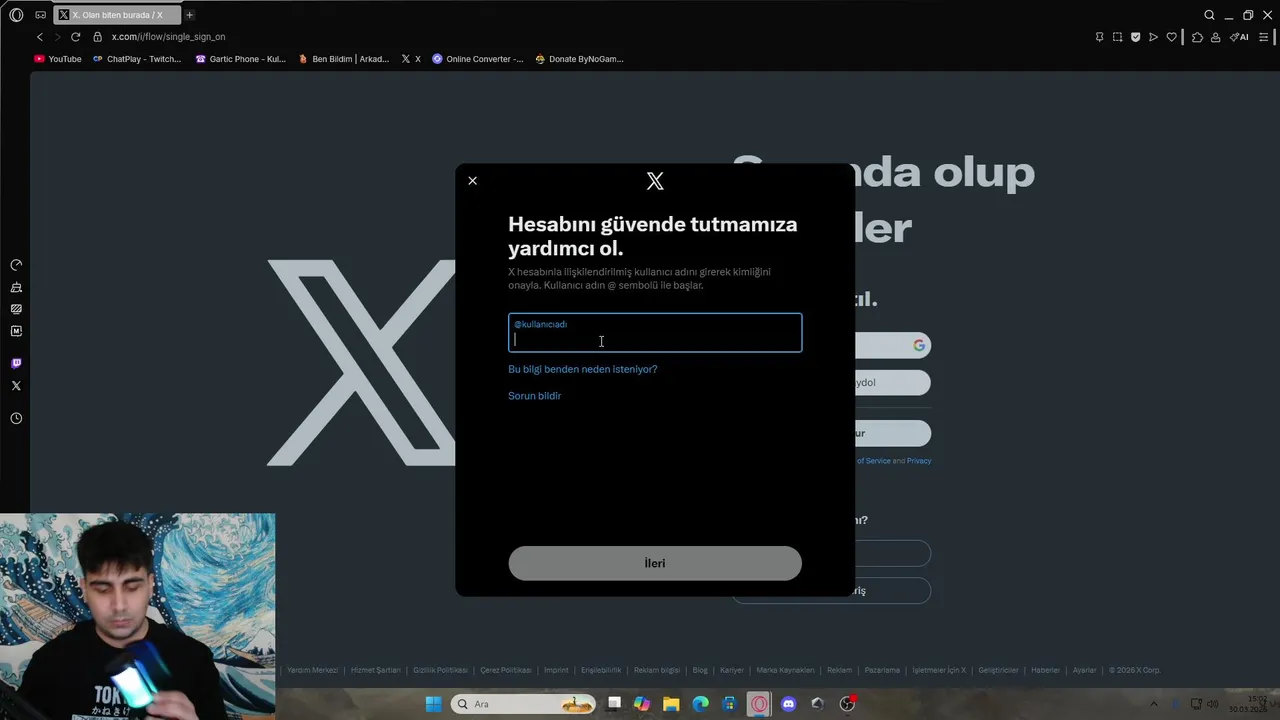1280x720 pixels.
Task: Click the pinboard pin icon in toolbar
Action: coord(1099,37)
